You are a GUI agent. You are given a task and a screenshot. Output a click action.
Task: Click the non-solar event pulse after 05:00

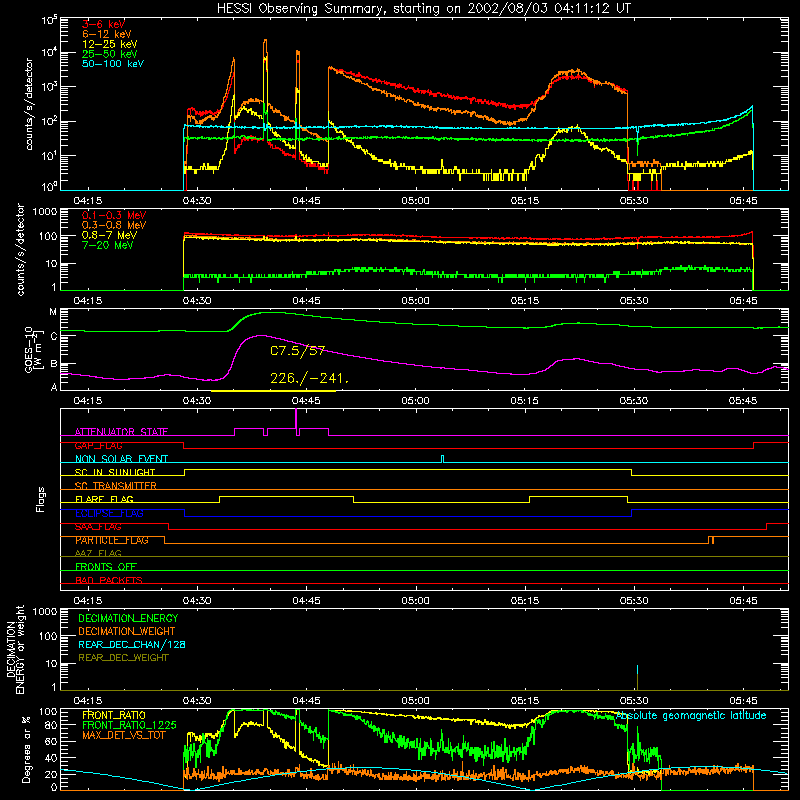tap(442, 459)
